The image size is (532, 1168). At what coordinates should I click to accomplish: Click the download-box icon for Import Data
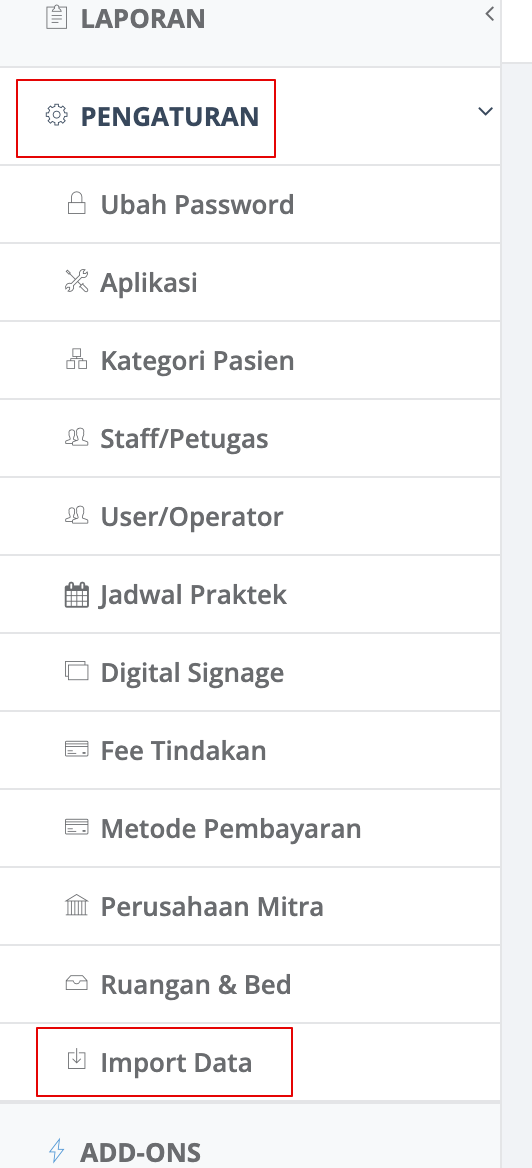click(76, 1058)
